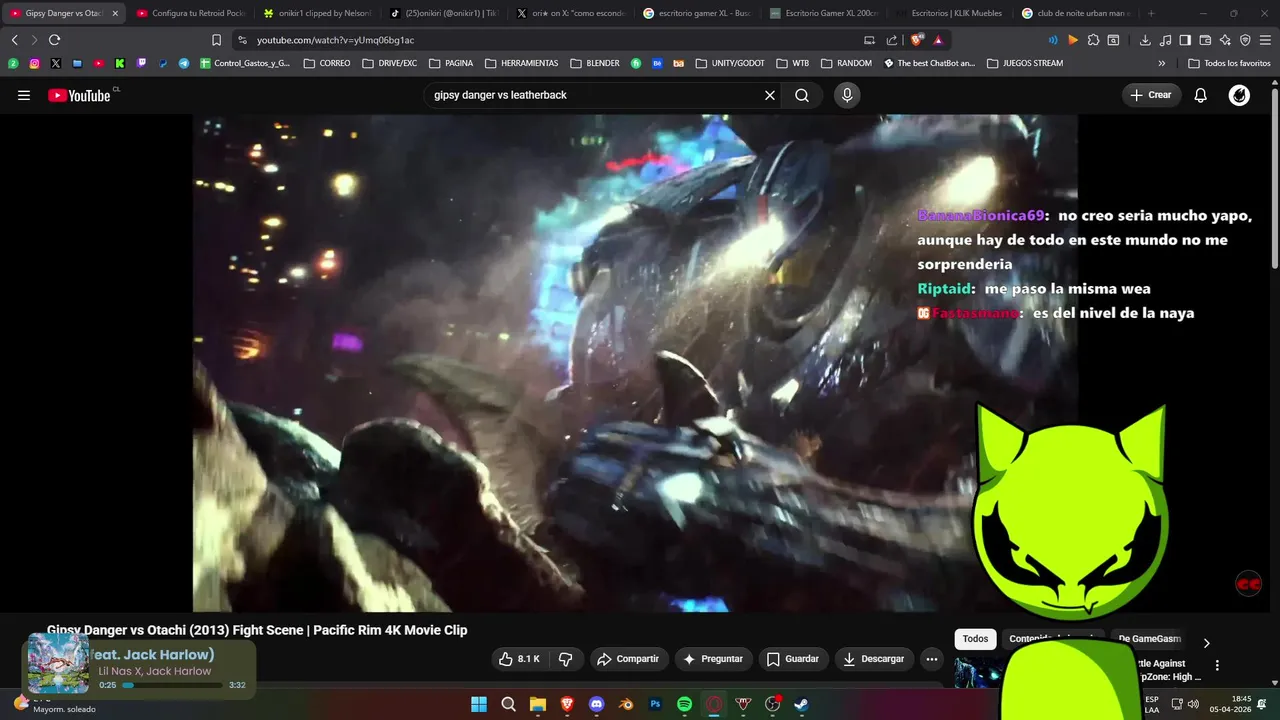Reload the page with the refresh icon
This screenshot has height=720, width=1280.
54,40
